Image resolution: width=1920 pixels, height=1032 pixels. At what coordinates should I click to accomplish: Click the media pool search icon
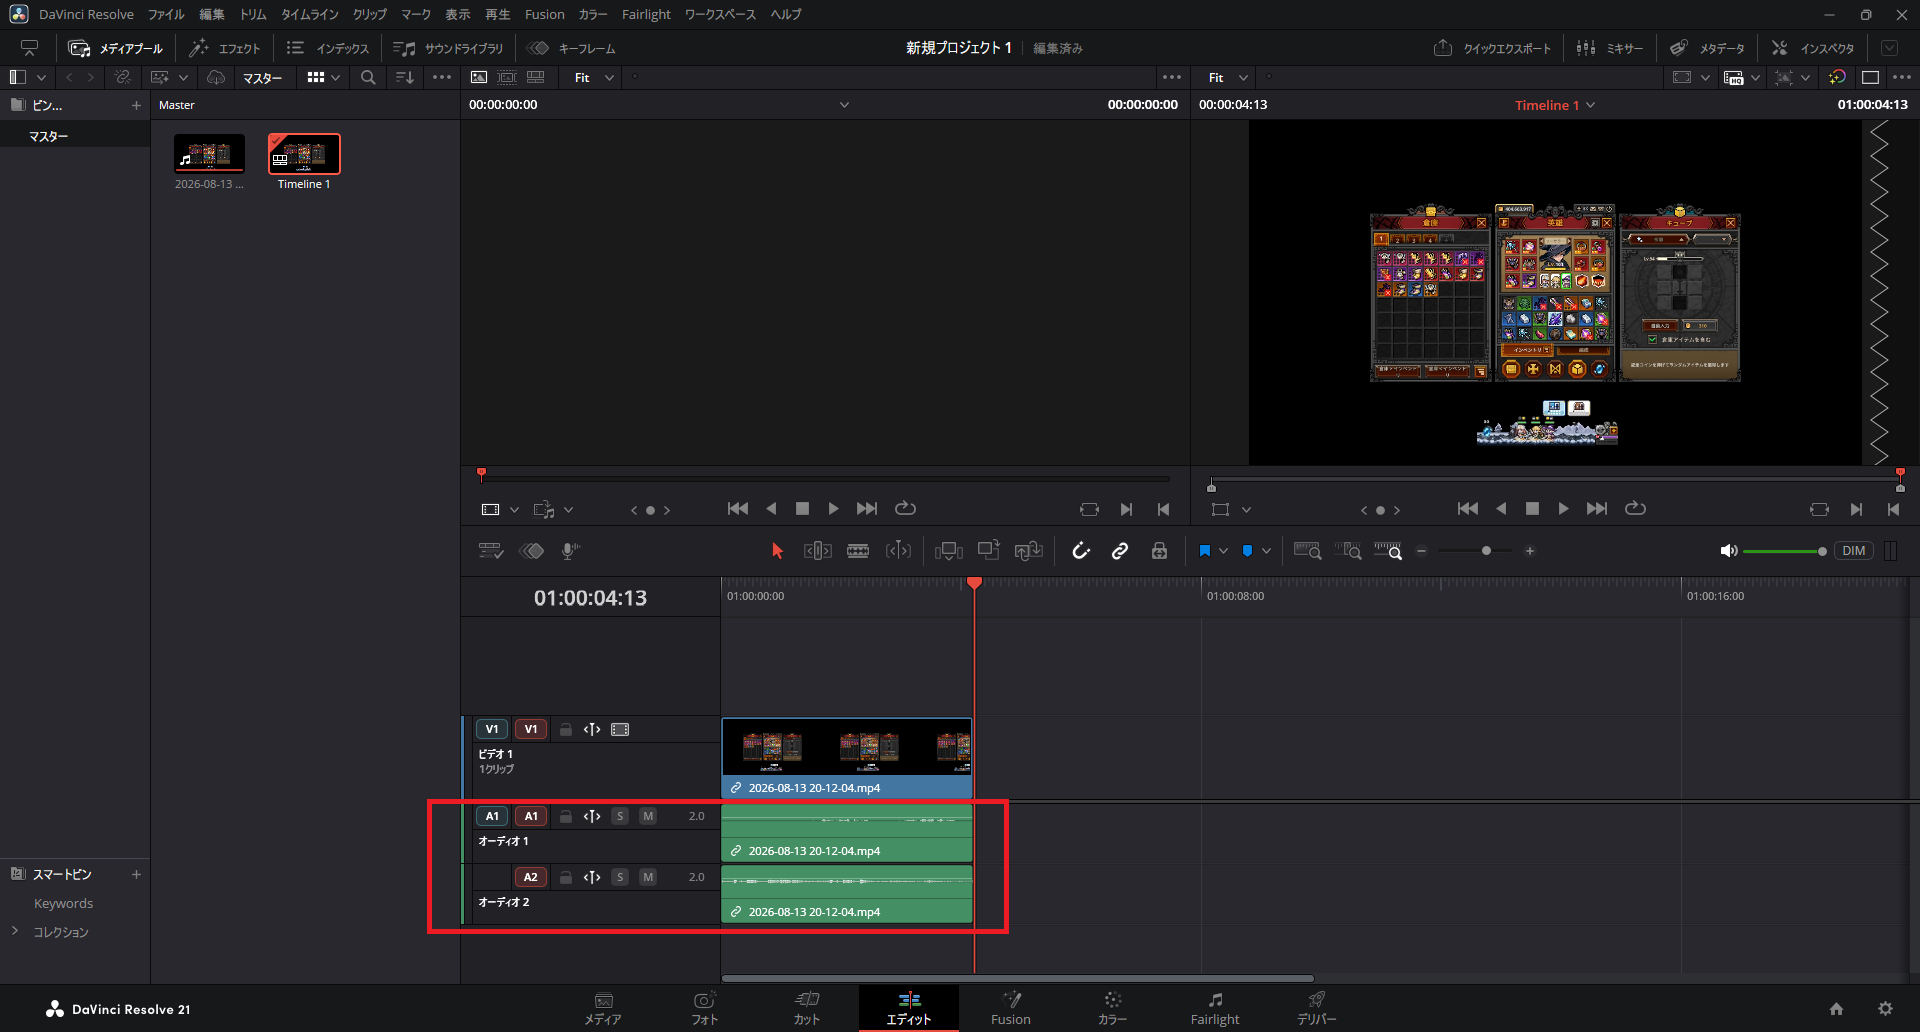pyautogui.click(x=368, y=77)
